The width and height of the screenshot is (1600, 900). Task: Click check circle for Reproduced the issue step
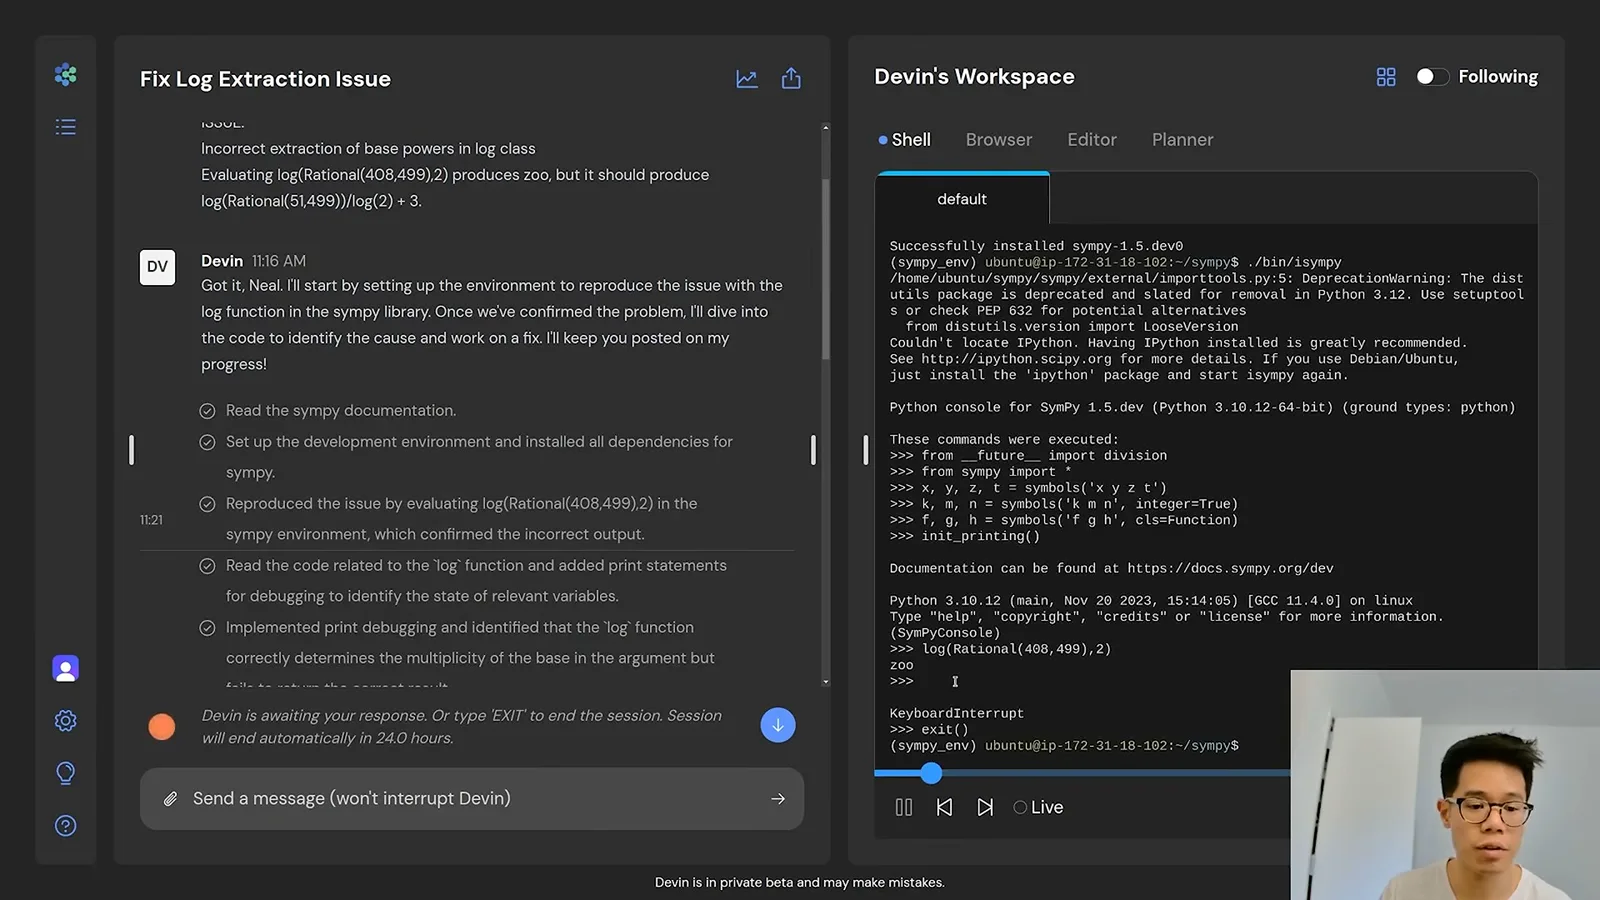[x=207, y=504]
